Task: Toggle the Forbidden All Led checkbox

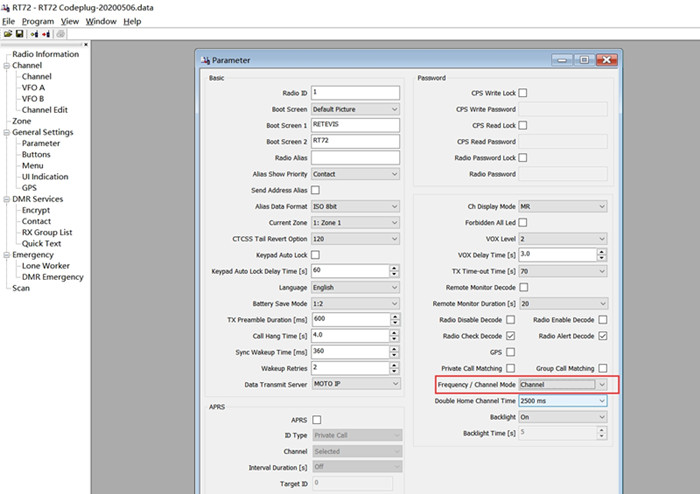Action: pyautogui.click(x=523, y=222)
